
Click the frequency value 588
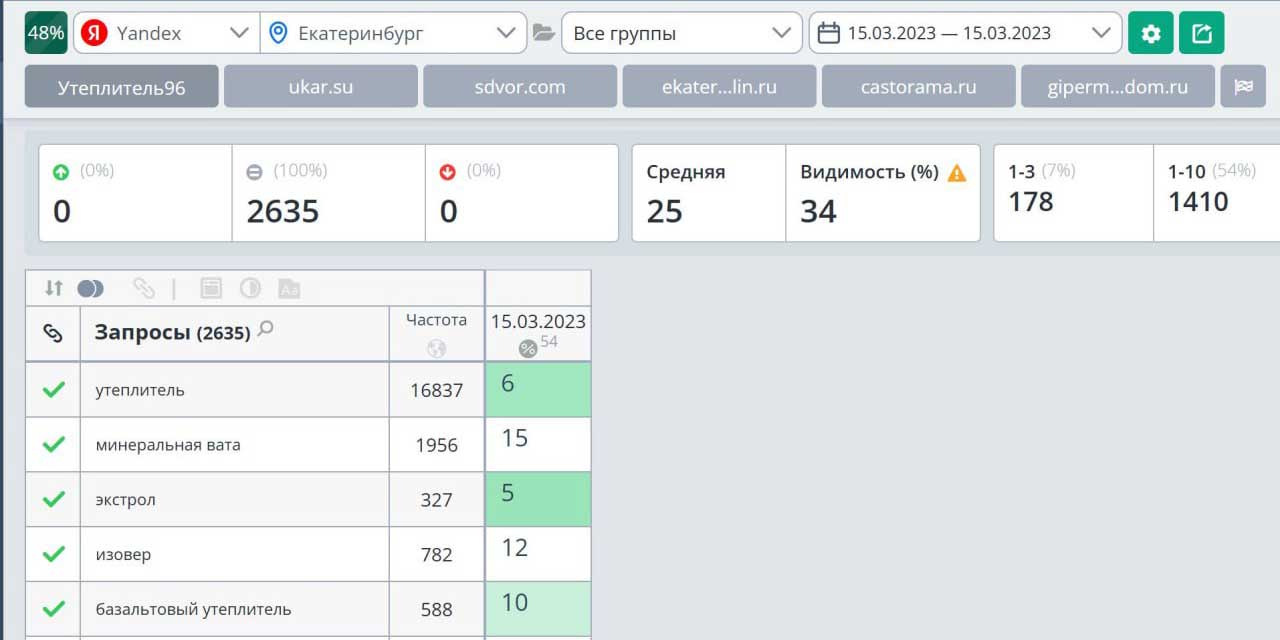pyautogui.click(x=437, y=609)
